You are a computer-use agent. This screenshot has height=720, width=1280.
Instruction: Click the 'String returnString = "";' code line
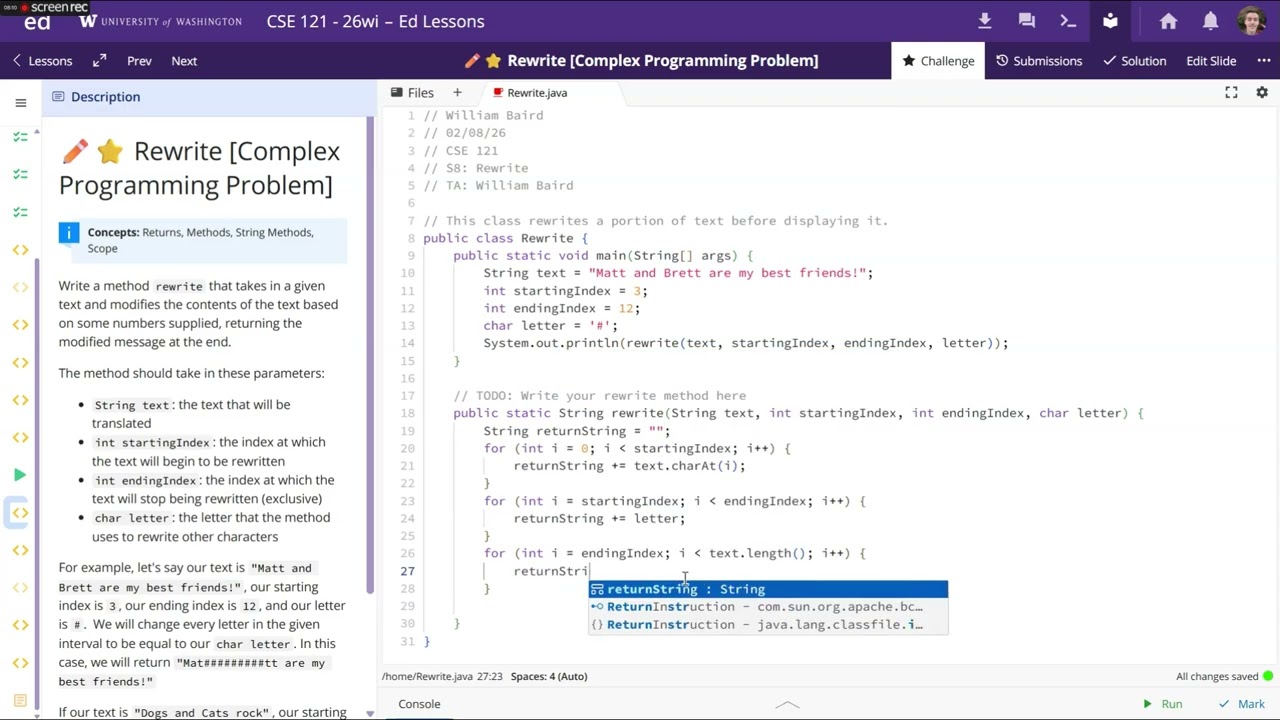pos(576,431)
